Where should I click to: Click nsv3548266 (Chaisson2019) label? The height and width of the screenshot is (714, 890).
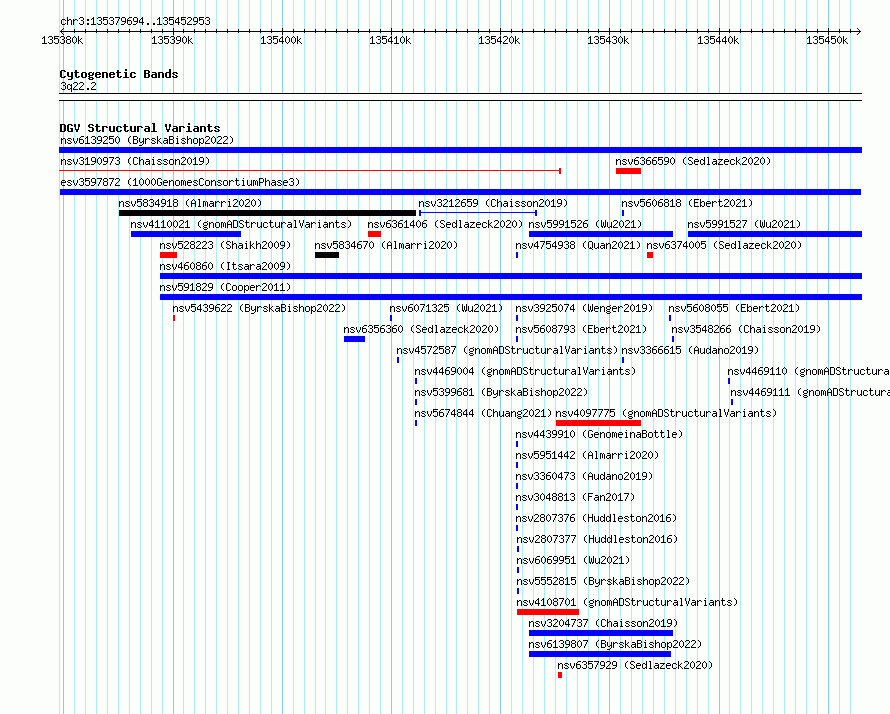[x=746, y=329]
